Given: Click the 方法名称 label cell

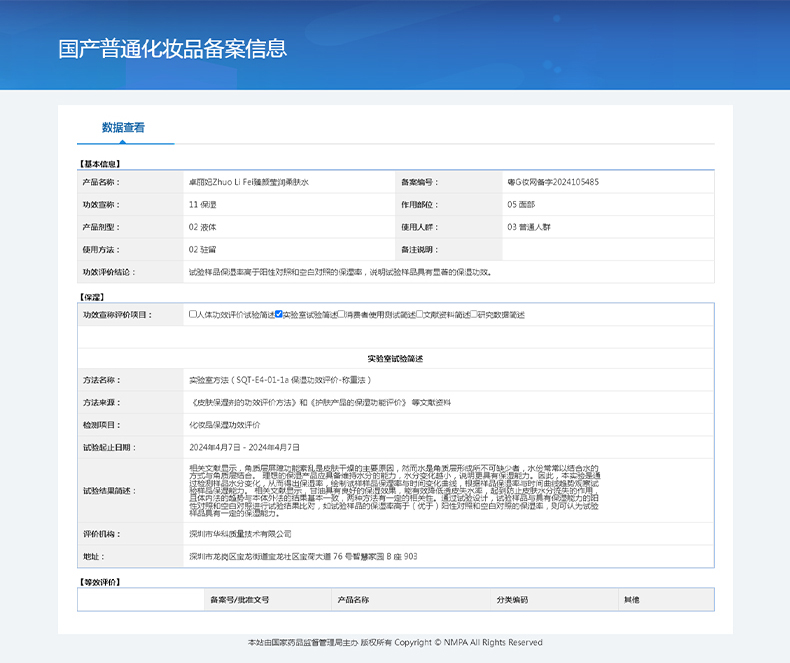Looking at the screenshot, I should pos(130,380).
